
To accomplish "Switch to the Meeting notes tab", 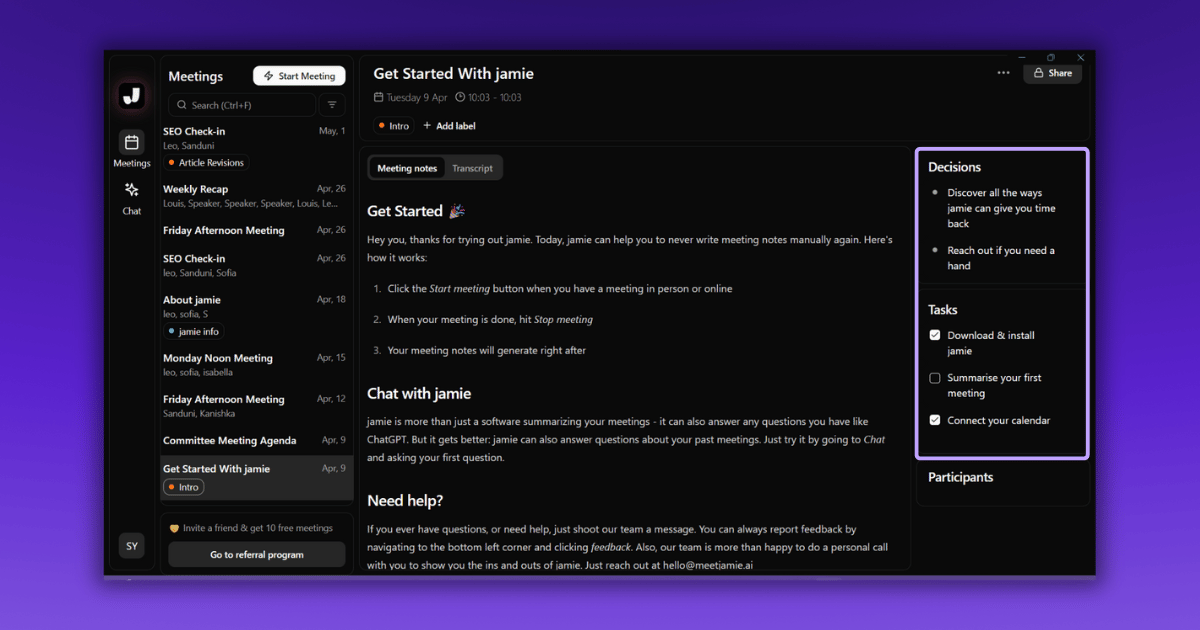I will 407,168.
